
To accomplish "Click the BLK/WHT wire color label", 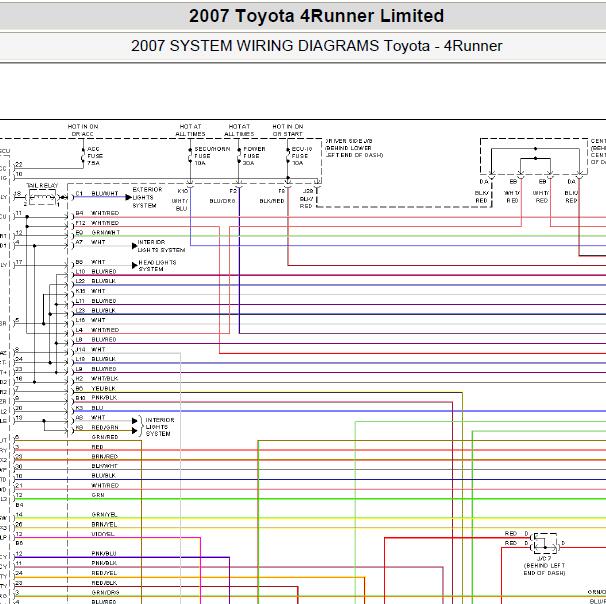I will pyautogui.click(x=104, y=466).
